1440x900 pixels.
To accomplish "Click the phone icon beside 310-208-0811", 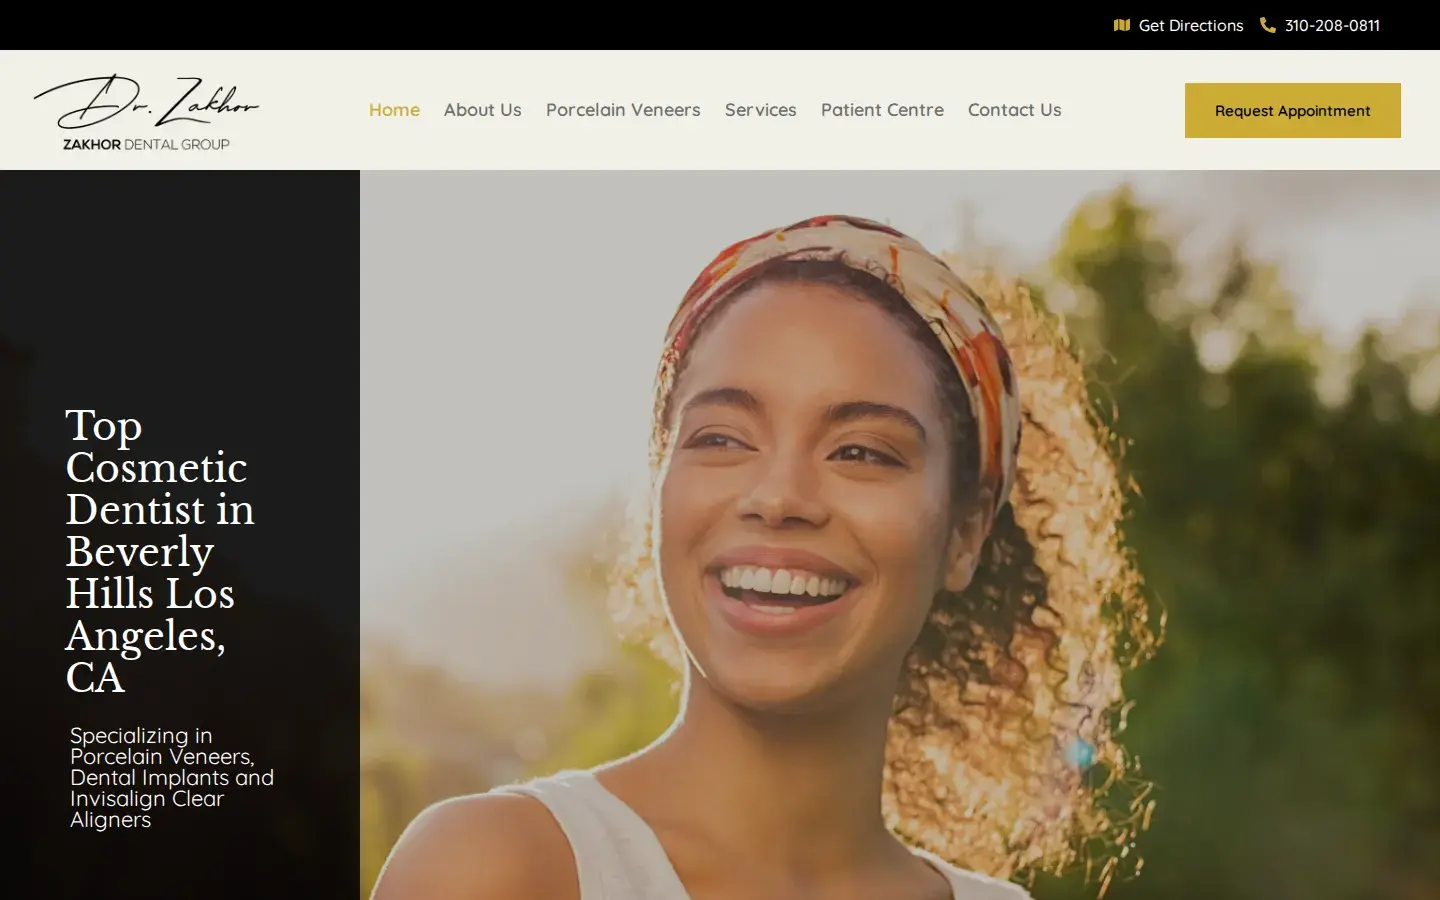I will (x=1267, y=25).
